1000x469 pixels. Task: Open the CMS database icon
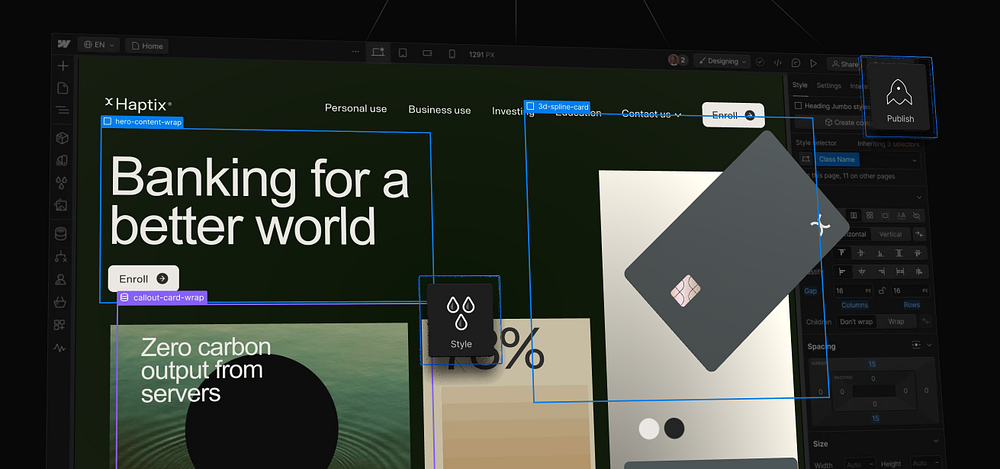pyautogui.click(x=61, y=234)
